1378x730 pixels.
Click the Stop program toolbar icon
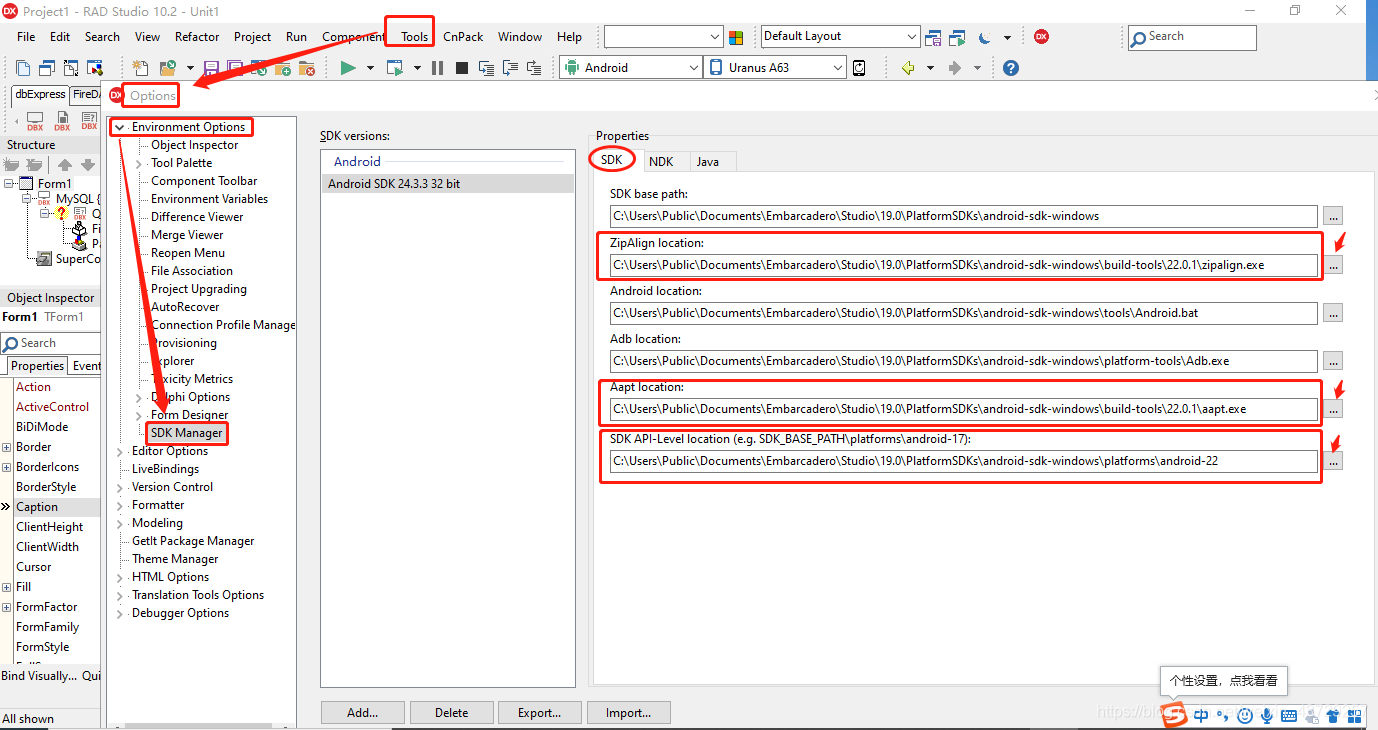click(461, 68)
